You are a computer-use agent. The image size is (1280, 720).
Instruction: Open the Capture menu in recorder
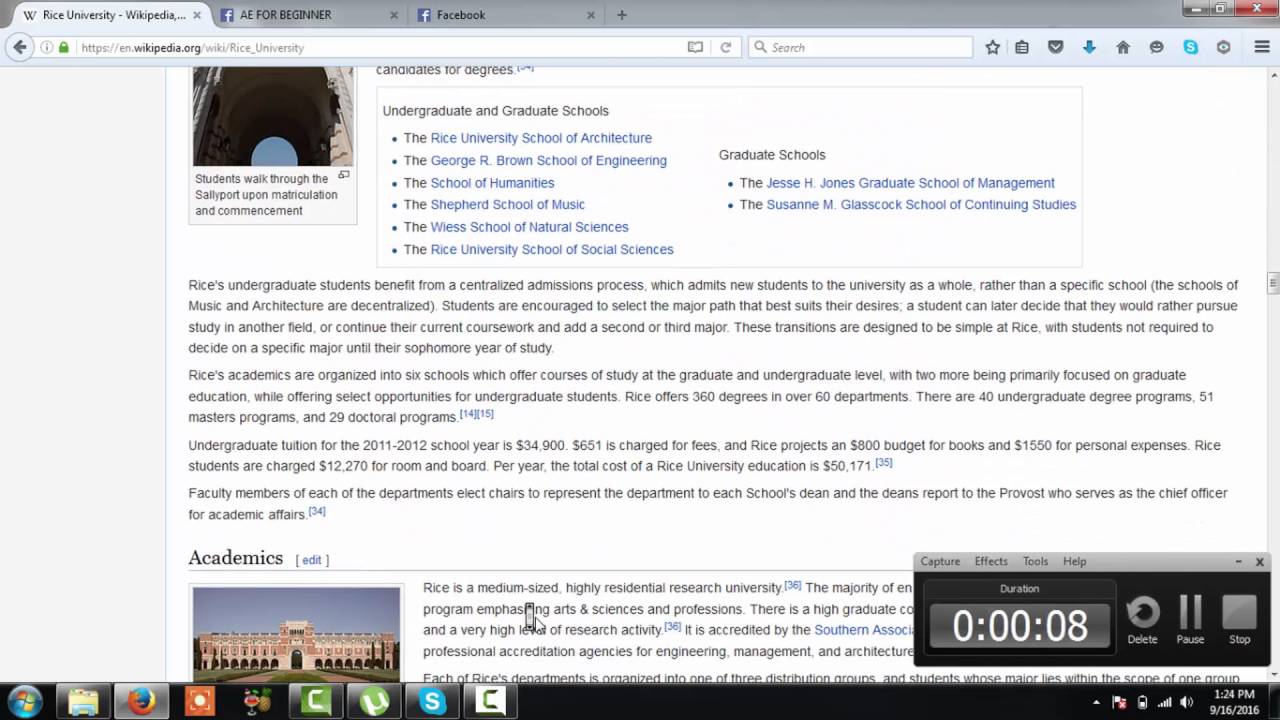pyautogui.click(x=940, y=561)
